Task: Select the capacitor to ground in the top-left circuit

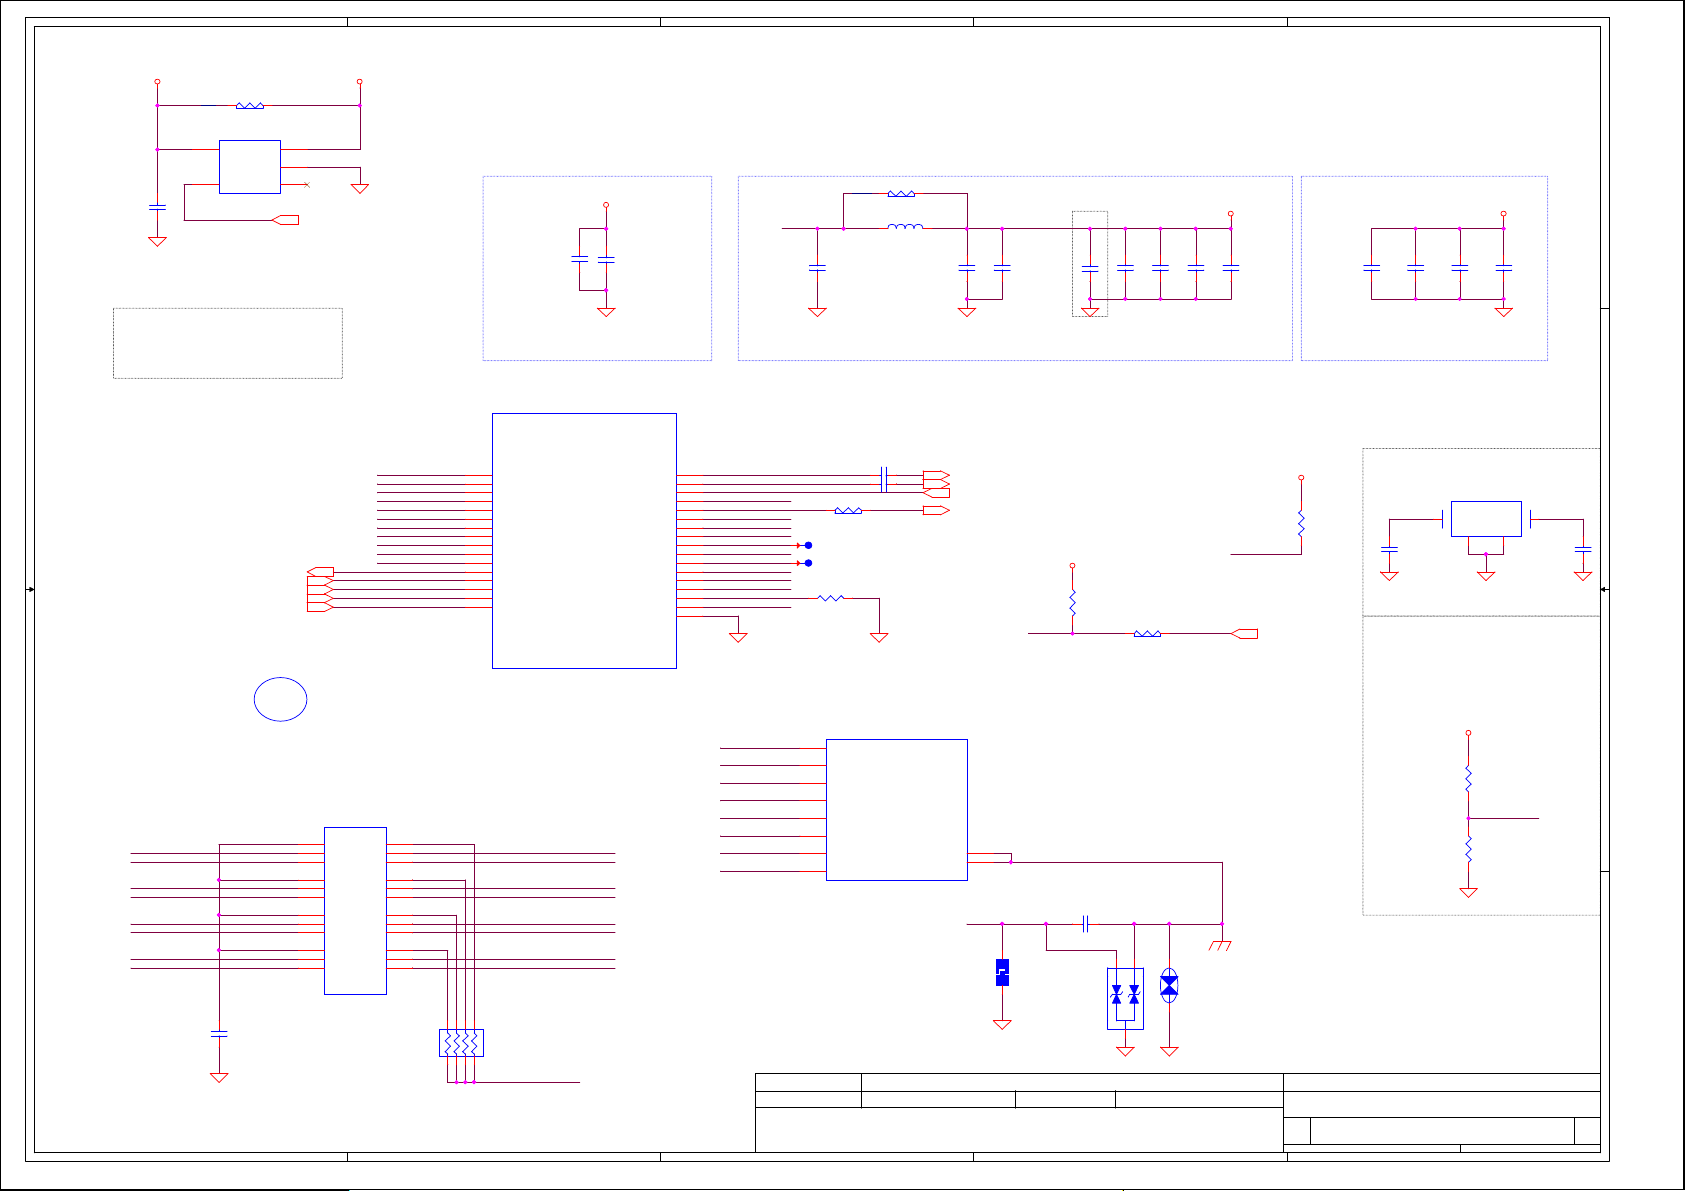Action: pyautogui.click(x=157, y=207)
